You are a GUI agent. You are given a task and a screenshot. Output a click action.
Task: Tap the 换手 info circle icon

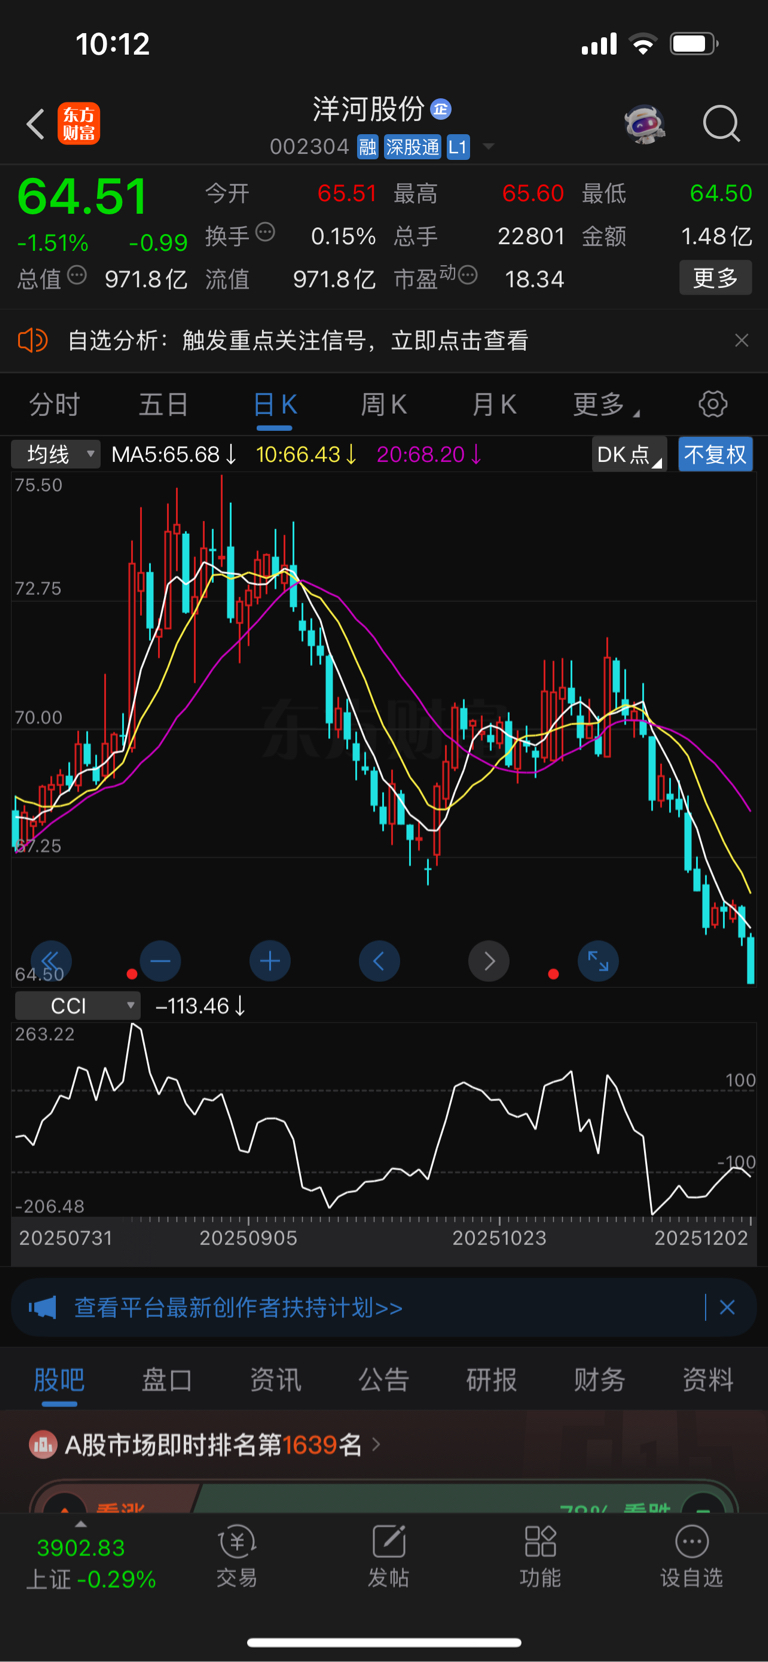point(265,232)
